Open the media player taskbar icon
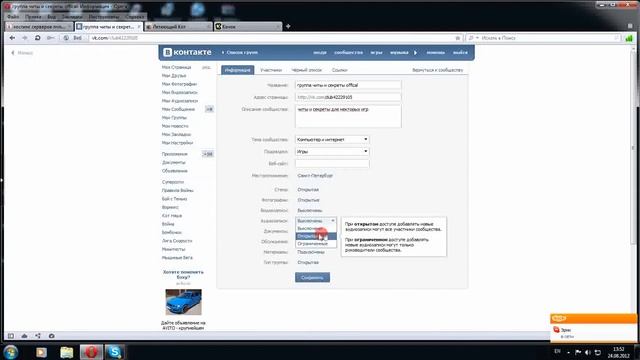Image resolution: width=640 pixels, height=360 pixels. (41, 352)
